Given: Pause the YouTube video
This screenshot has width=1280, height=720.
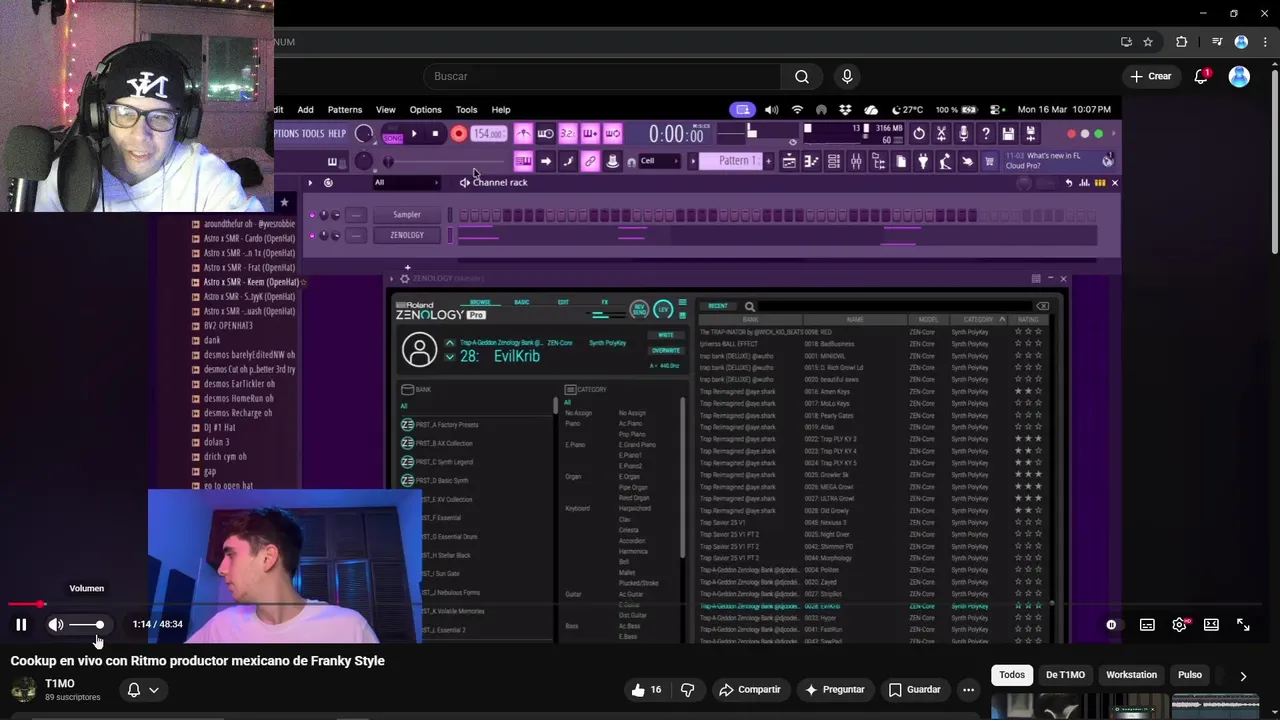Looking at the screenshot, I should [21, 625].
